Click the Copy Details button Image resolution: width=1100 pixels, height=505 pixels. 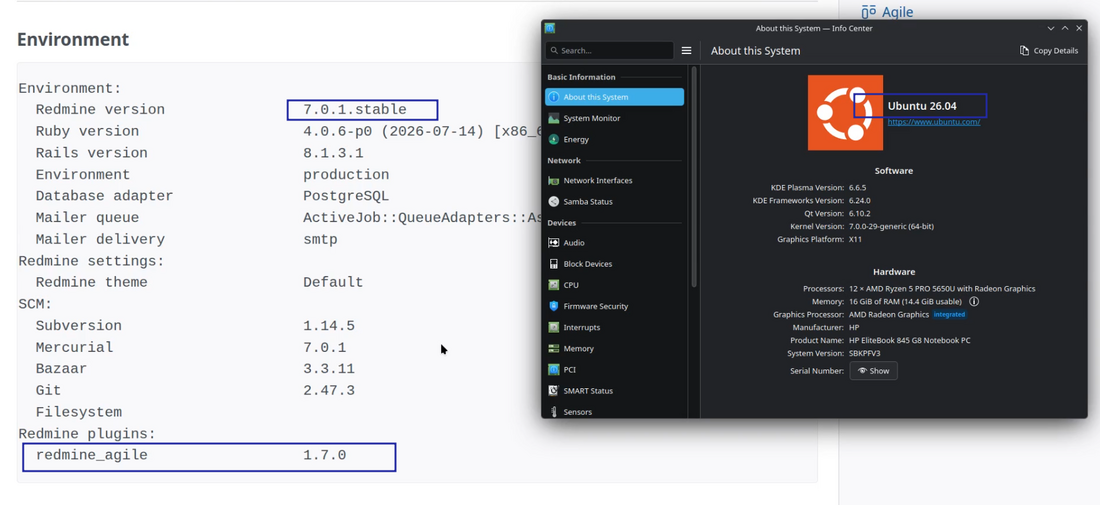tap(1049, 50)
